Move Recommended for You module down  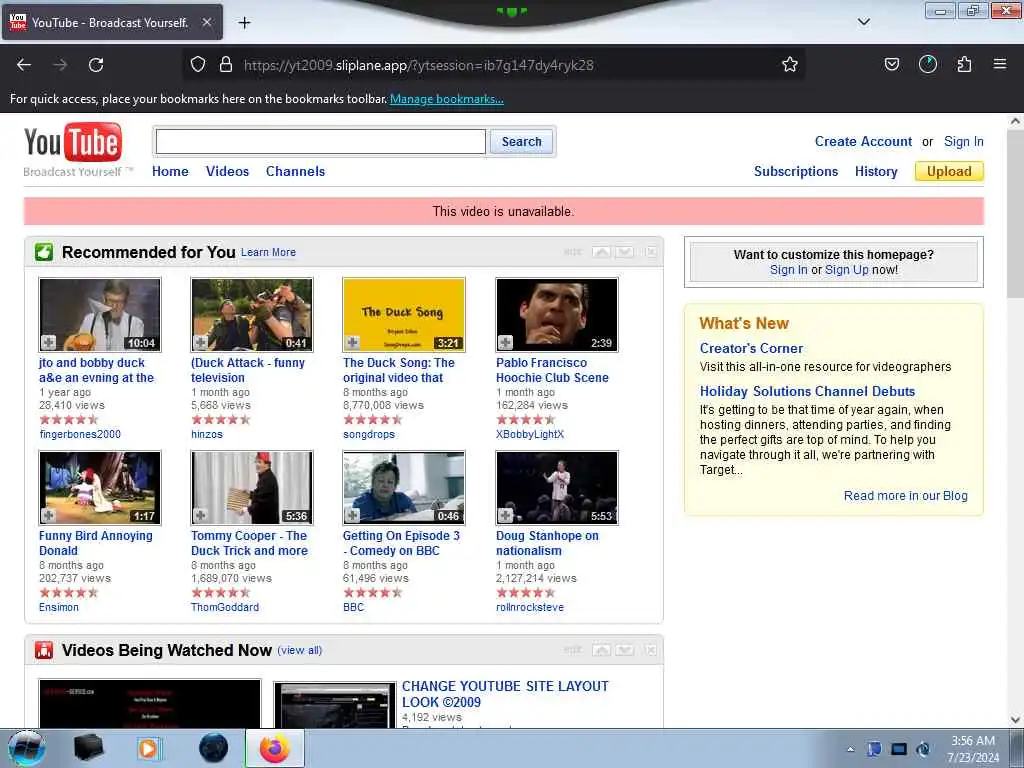625,252
